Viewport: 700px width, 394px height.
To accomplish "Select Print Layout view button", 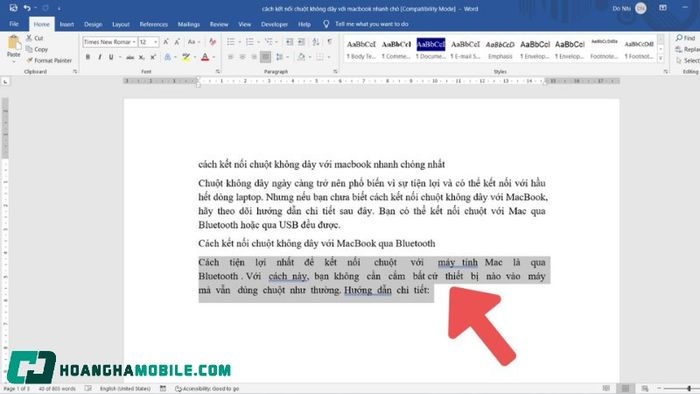I will pos(625,388).
